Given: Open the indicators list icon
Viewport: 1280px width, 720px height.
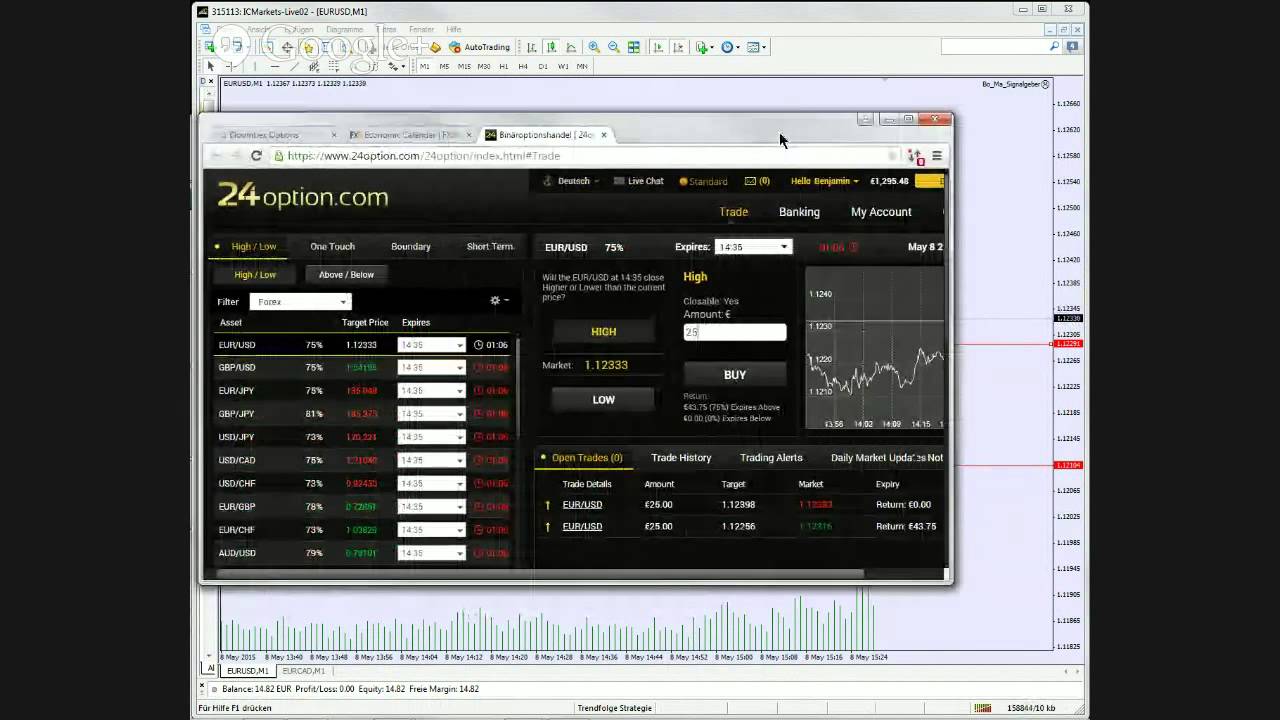Looking at the screenshot, I should pos(703,47).
